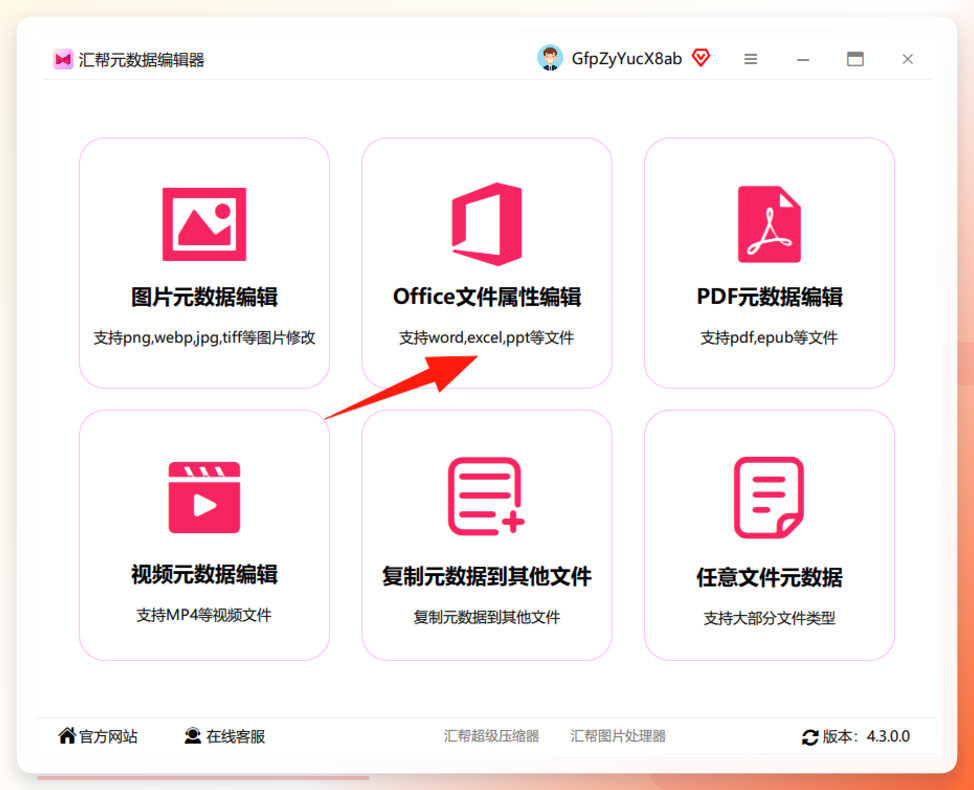
Task: Open the 汇帮图片处理器 link
Action: pyautogui.click(x=618, y=736)
